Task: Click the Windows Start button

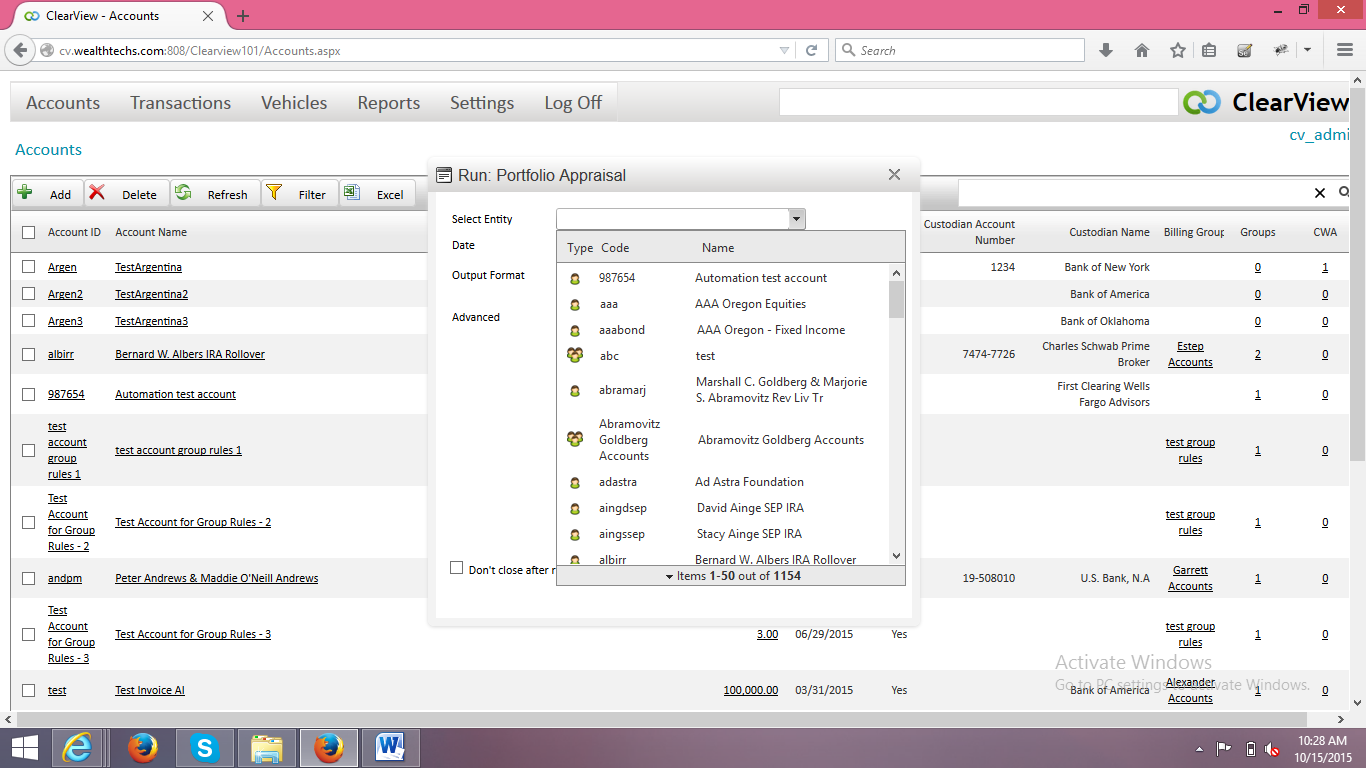Action: click(x=25, y=747)
